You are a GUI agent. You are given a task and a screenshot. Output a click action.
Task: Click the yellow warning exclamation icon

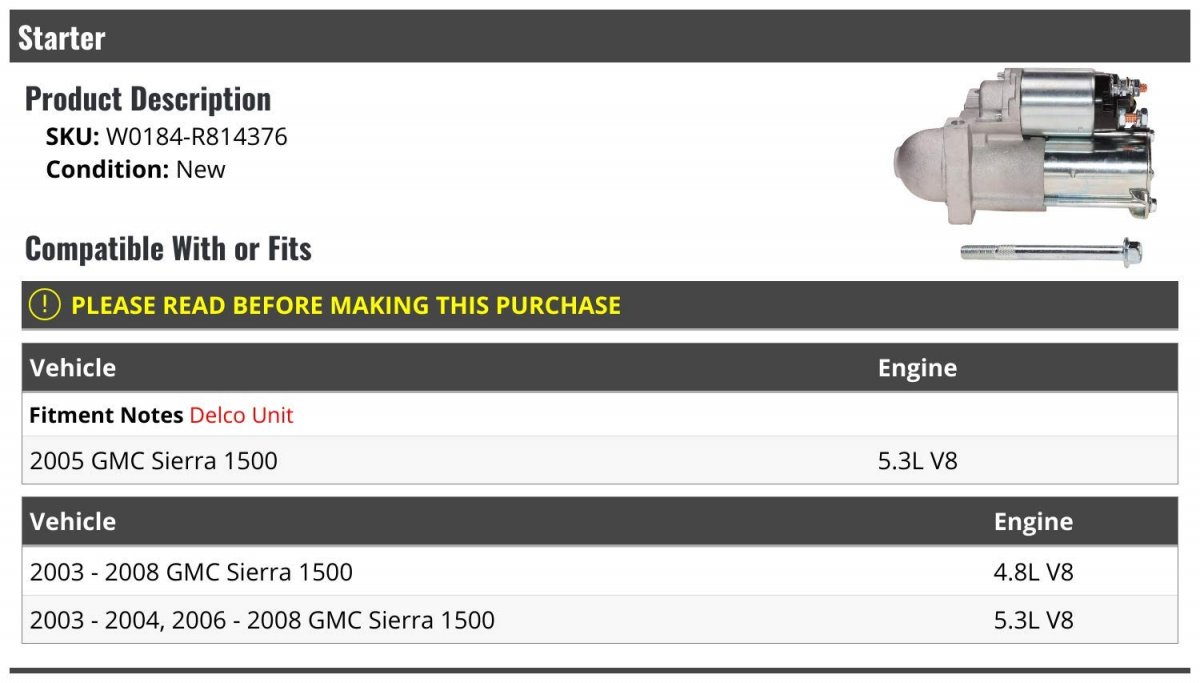point(44,305)
